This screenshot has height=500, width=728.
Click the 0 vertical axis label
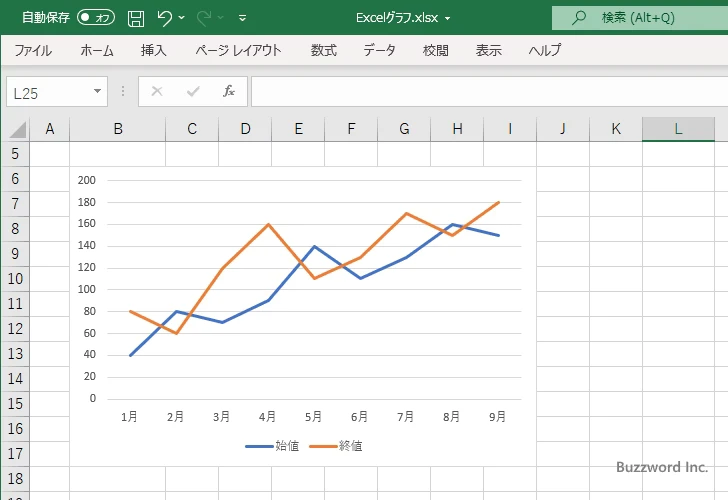pos(93,398)
